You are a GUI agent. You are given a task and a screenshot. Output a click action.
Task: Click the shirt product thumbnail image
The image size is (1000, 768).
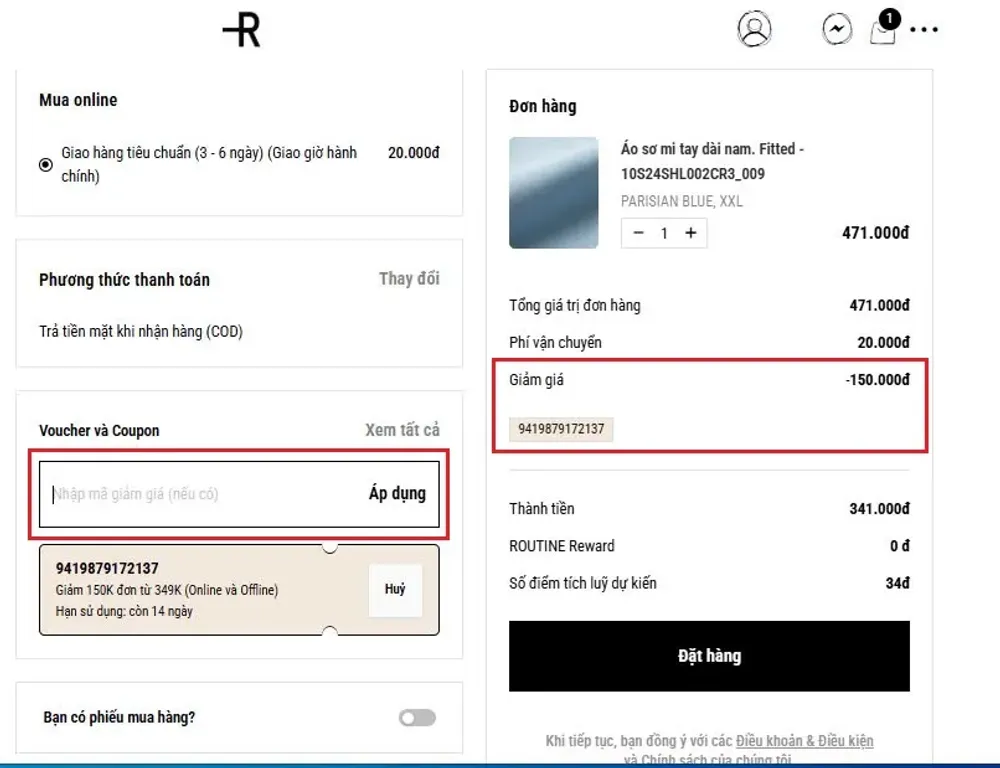(x=554, y=193)
